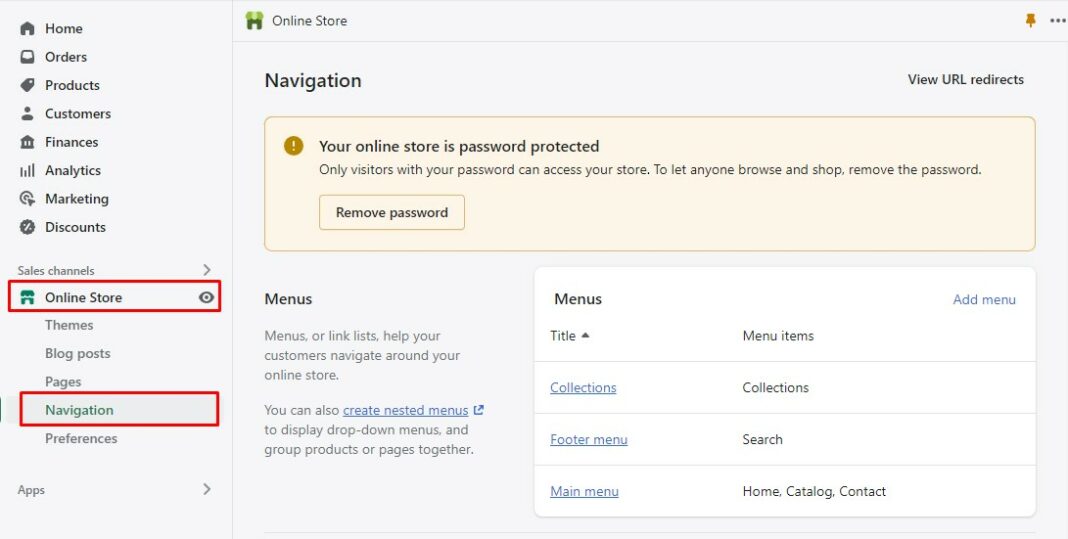This screenshot has width=1068, height=539.
Task: Click the Remove password button
Action: pos(392,212)
